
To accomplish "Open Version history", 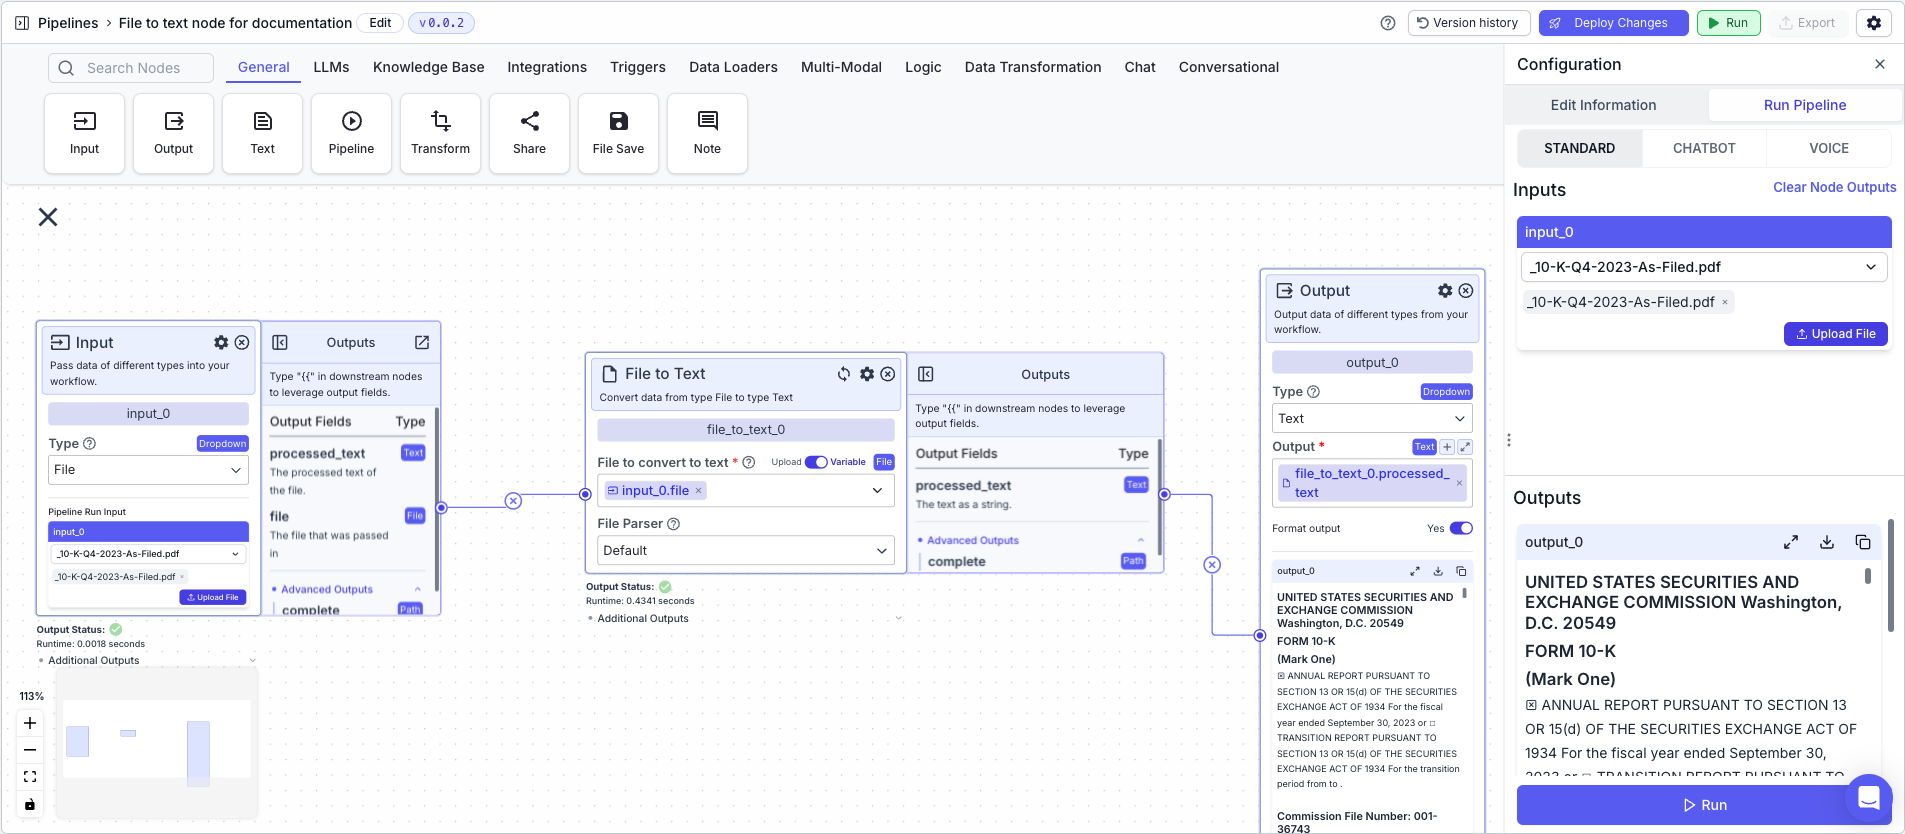I will (1467, 23).
